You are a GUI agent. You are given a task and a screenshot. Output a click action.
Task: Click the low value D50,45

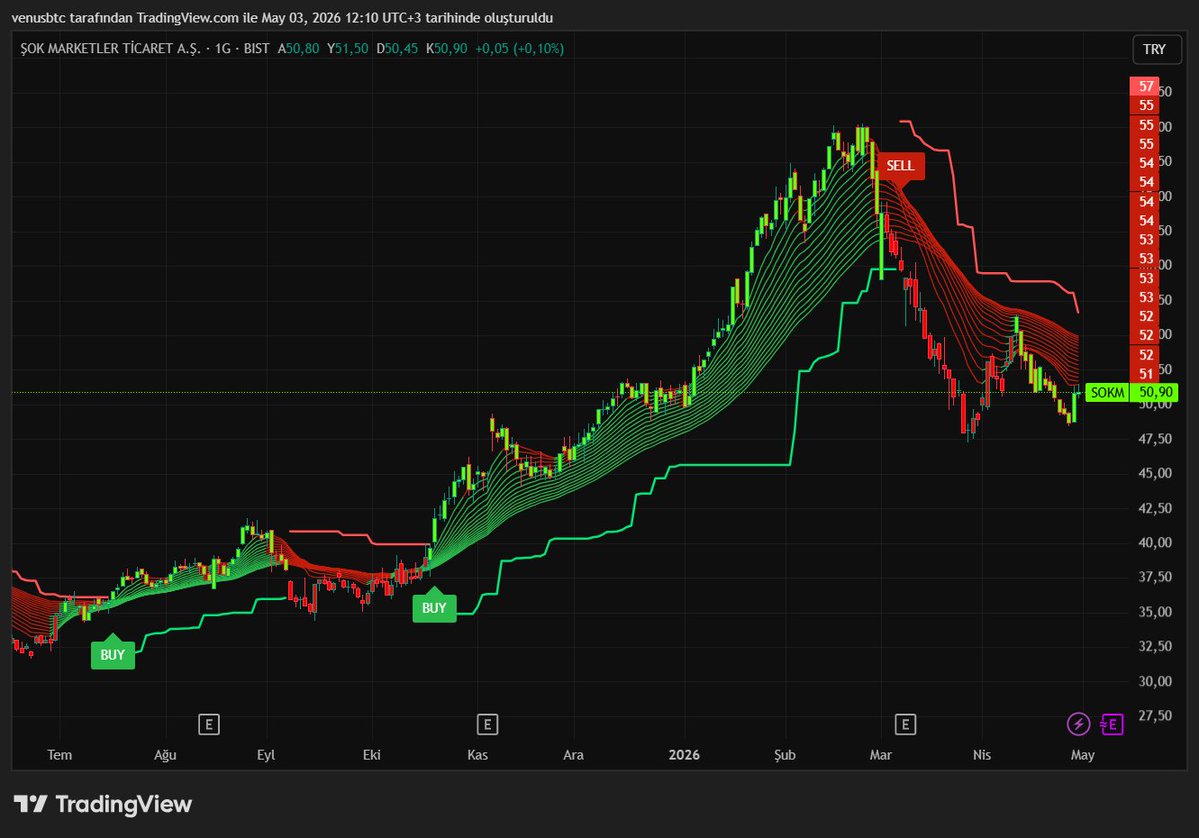(397, 48)
